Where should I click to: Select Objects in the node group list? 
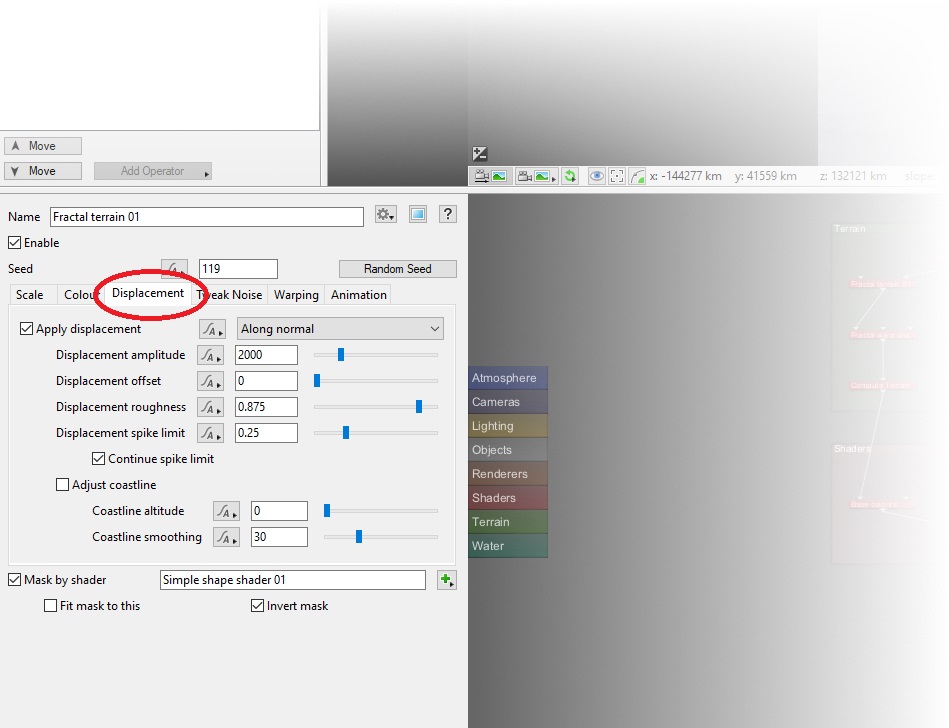coord(508,450)
